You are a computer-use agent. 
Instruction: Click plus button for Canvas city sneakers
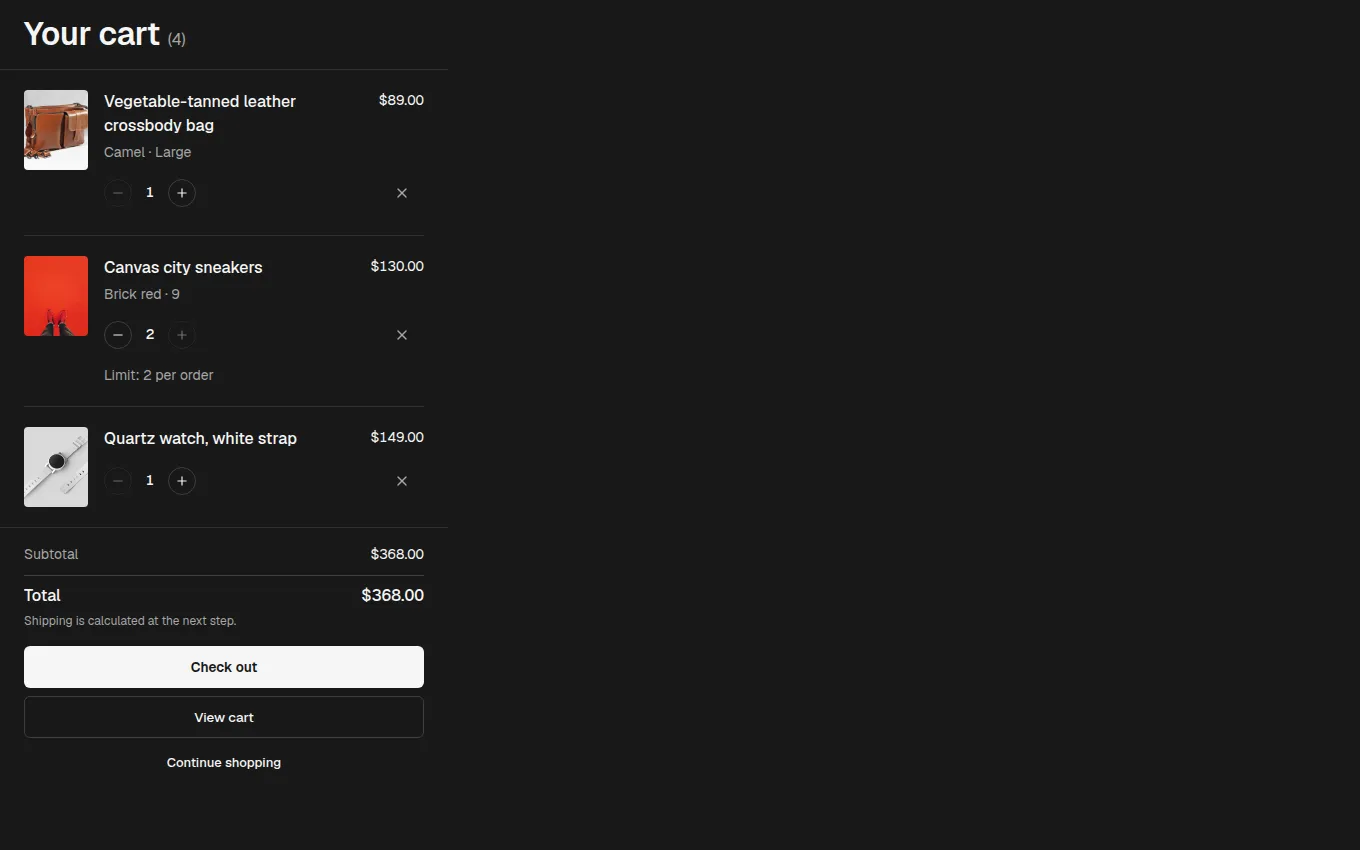(182, 335)
